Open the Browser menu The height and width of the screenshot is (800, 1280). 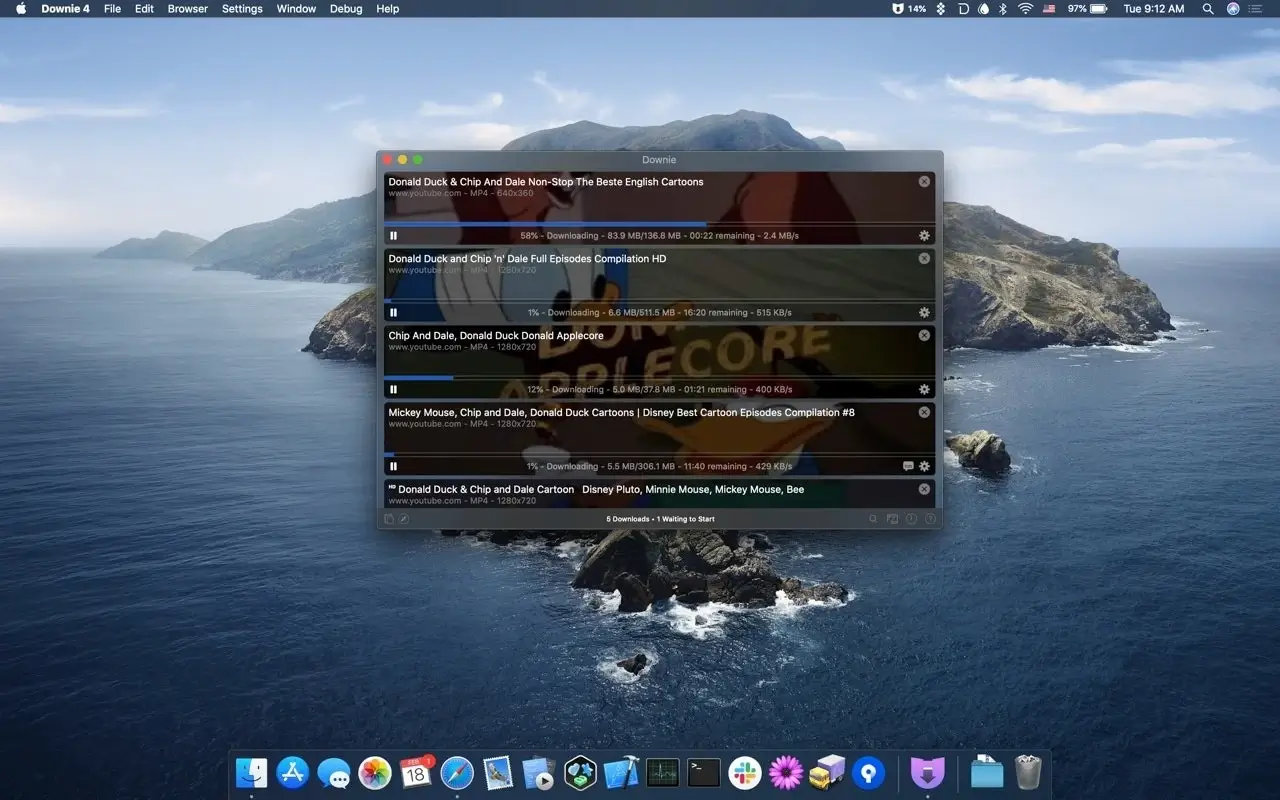pyautogui.click(x=187, y=9)
